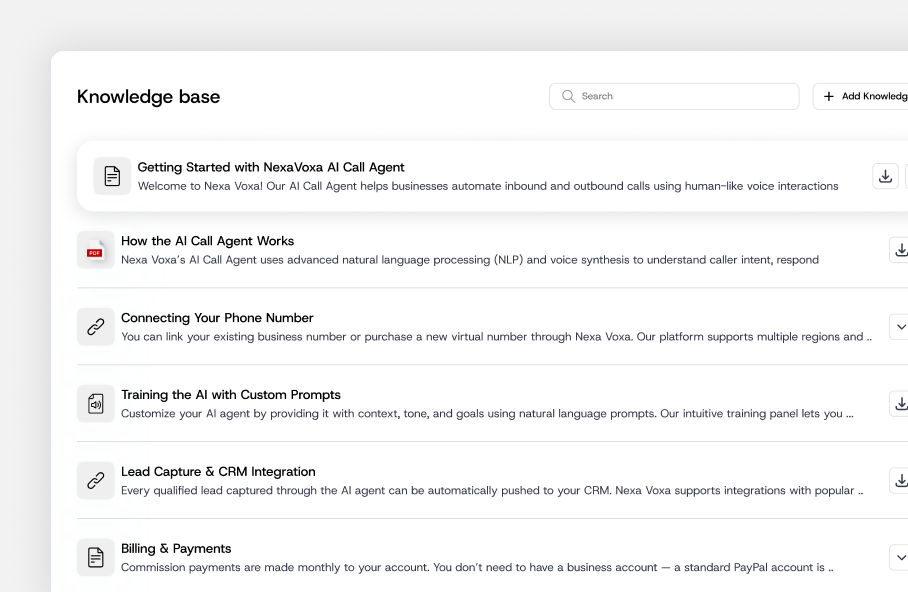Viewport: 908px width, 592px height.
Task: Open Lead Capture & CRM Integration title
Action: (x=218, y=472)
